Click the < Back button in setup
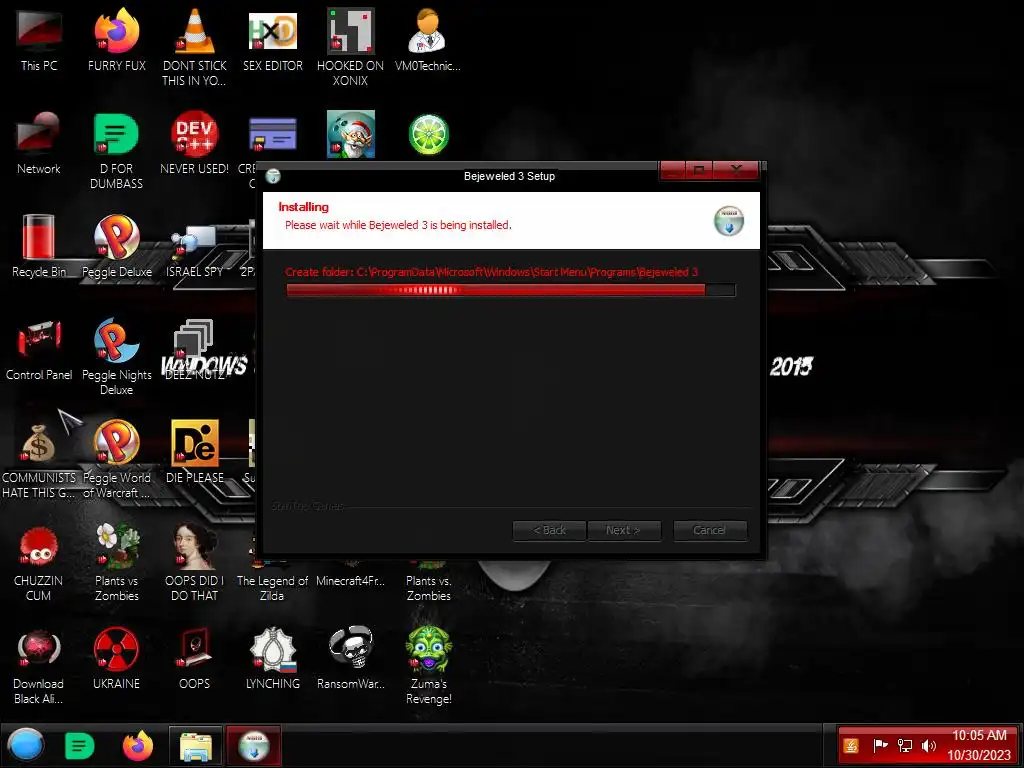 tap(550, 530)
